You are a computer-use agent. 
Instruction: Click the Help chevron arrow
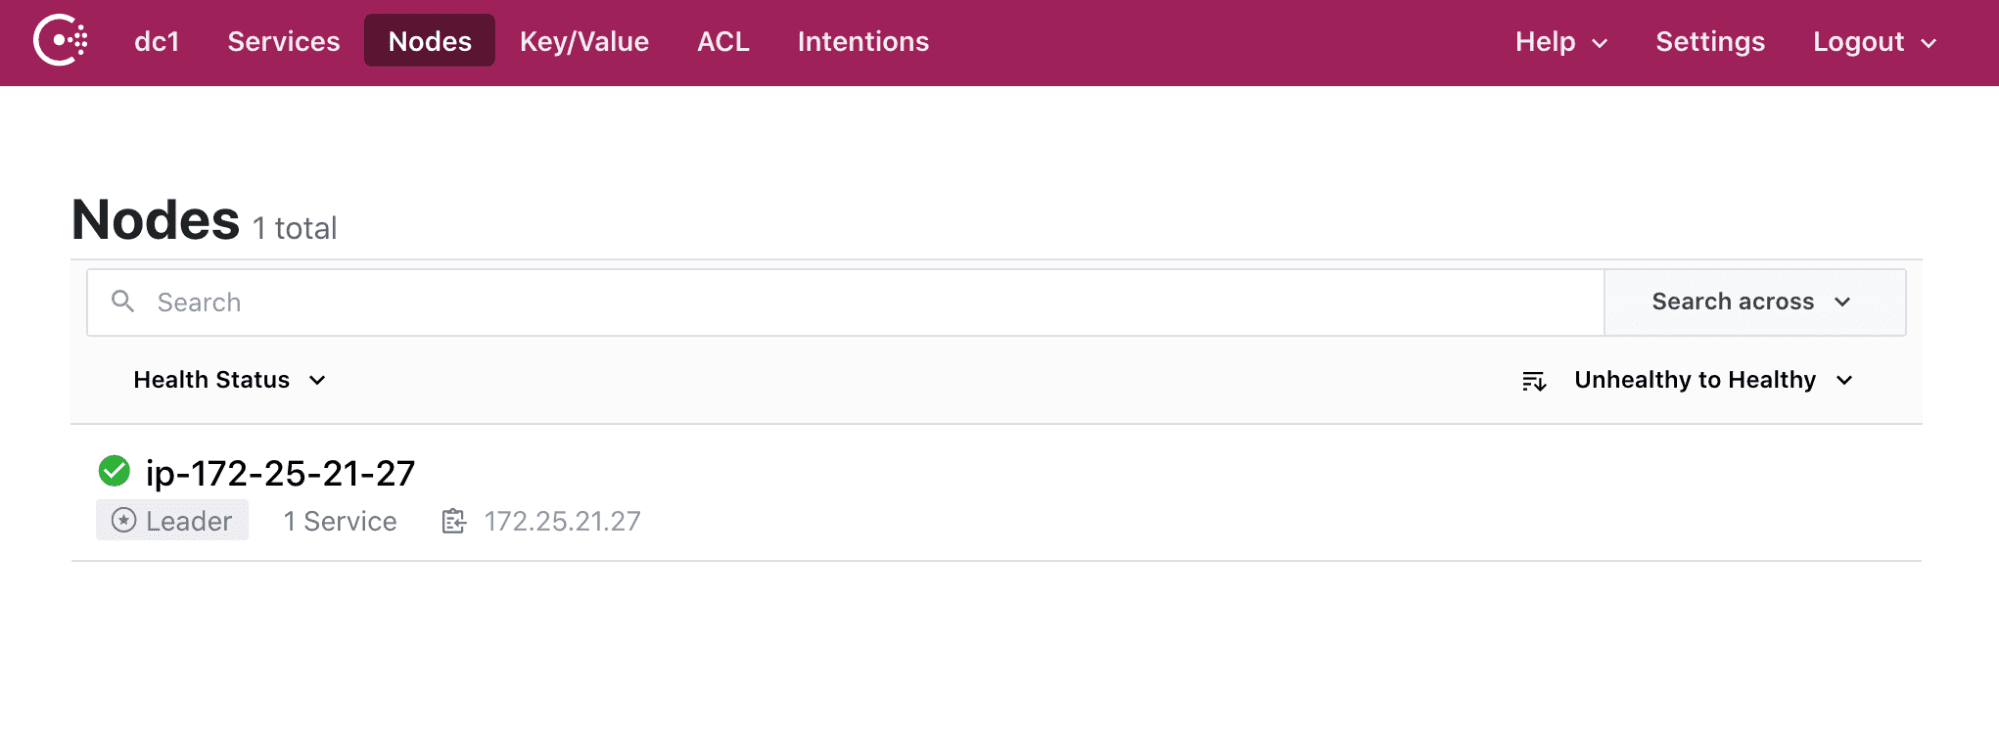(x=1599, y=43)
